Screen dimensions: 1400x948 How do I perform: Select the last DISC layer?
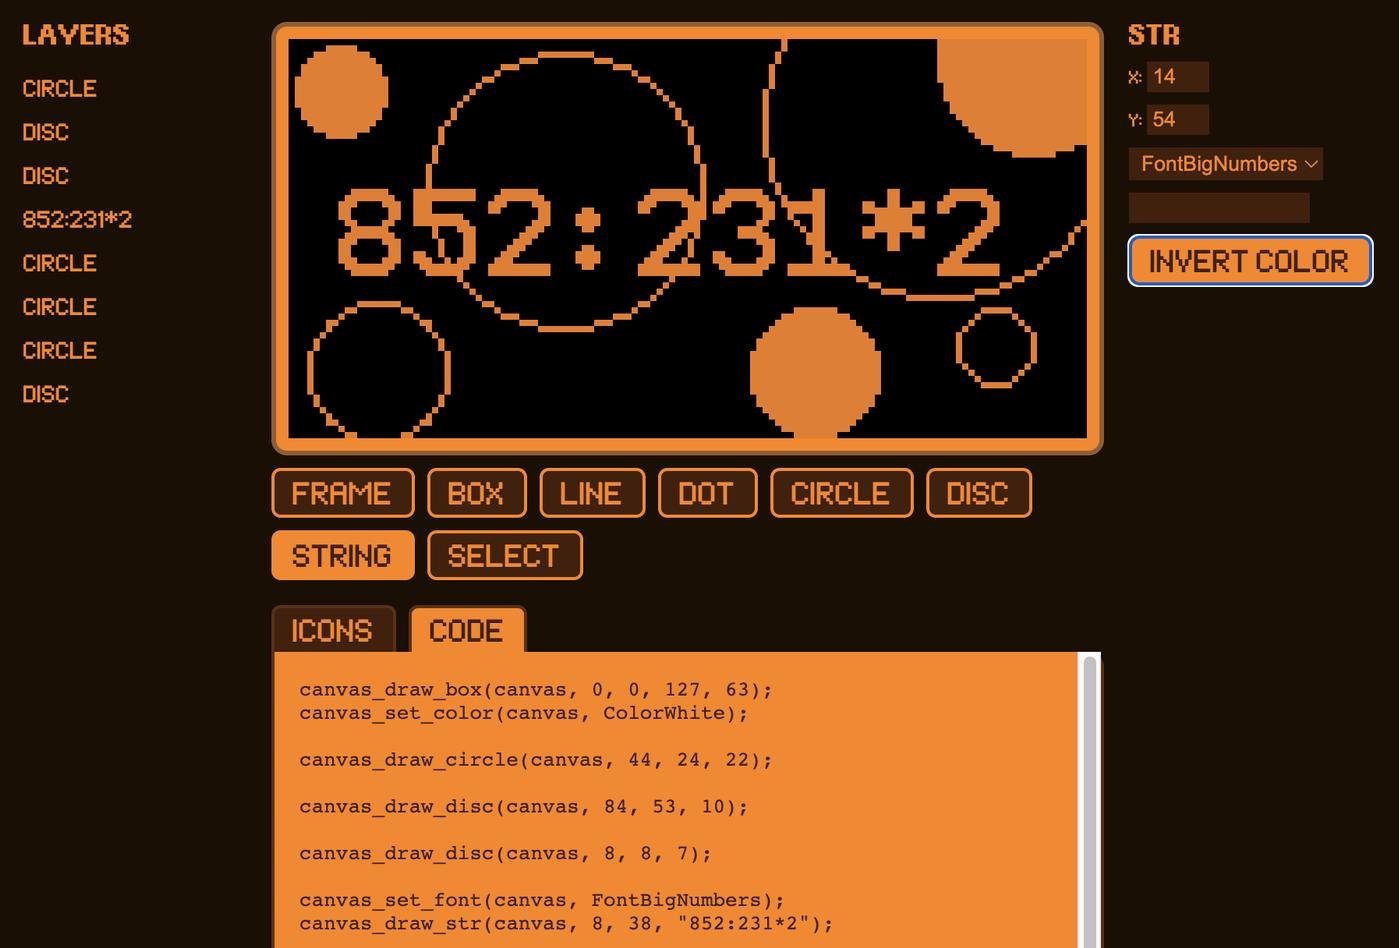[x=45, y=394]
